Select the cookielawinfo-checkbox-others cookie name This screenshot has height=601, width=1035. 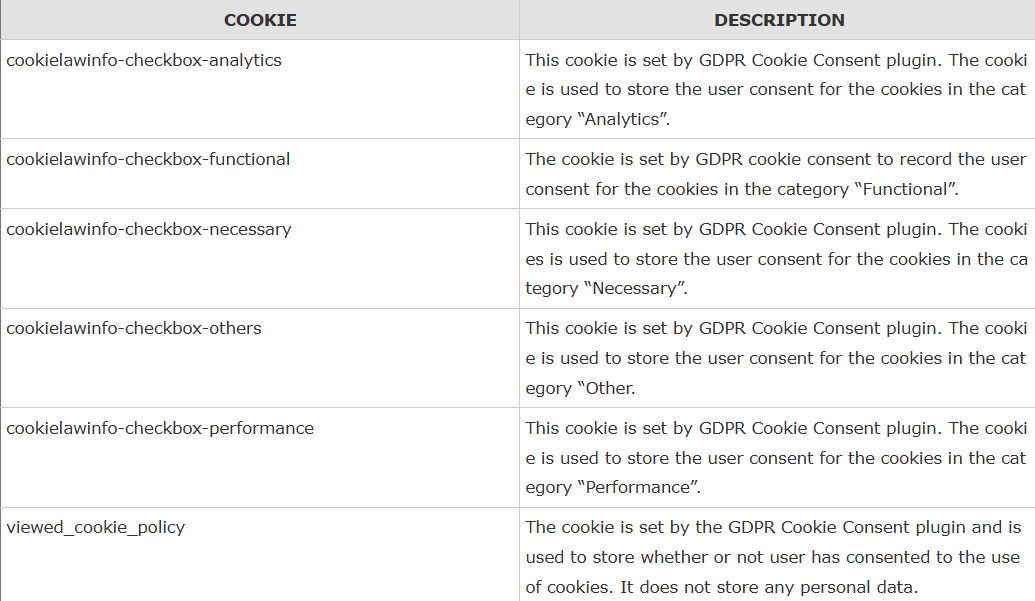[134, 328]
